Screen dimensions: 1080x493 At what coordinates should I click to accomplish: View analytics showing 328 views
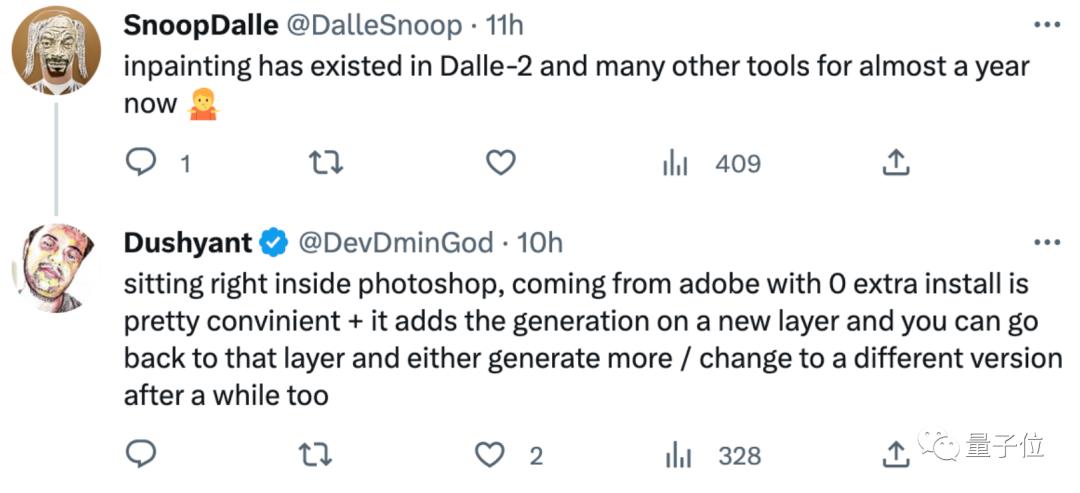click(677, 456)
